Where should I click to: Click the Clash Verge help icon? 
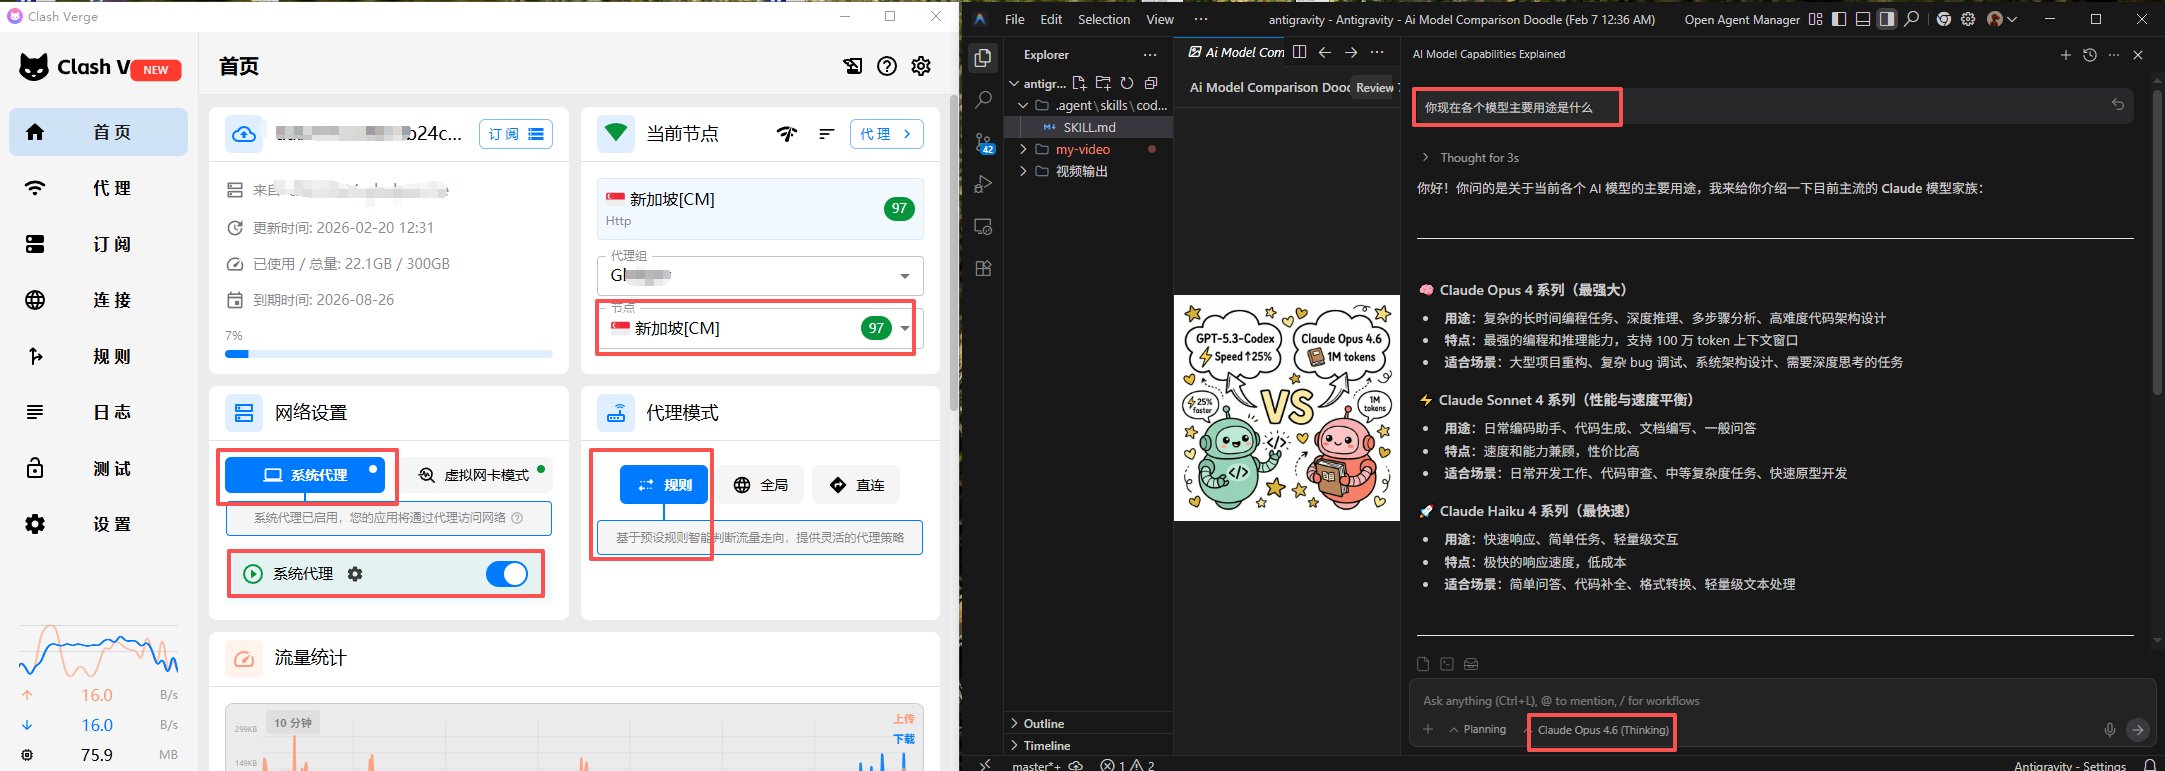887,66
